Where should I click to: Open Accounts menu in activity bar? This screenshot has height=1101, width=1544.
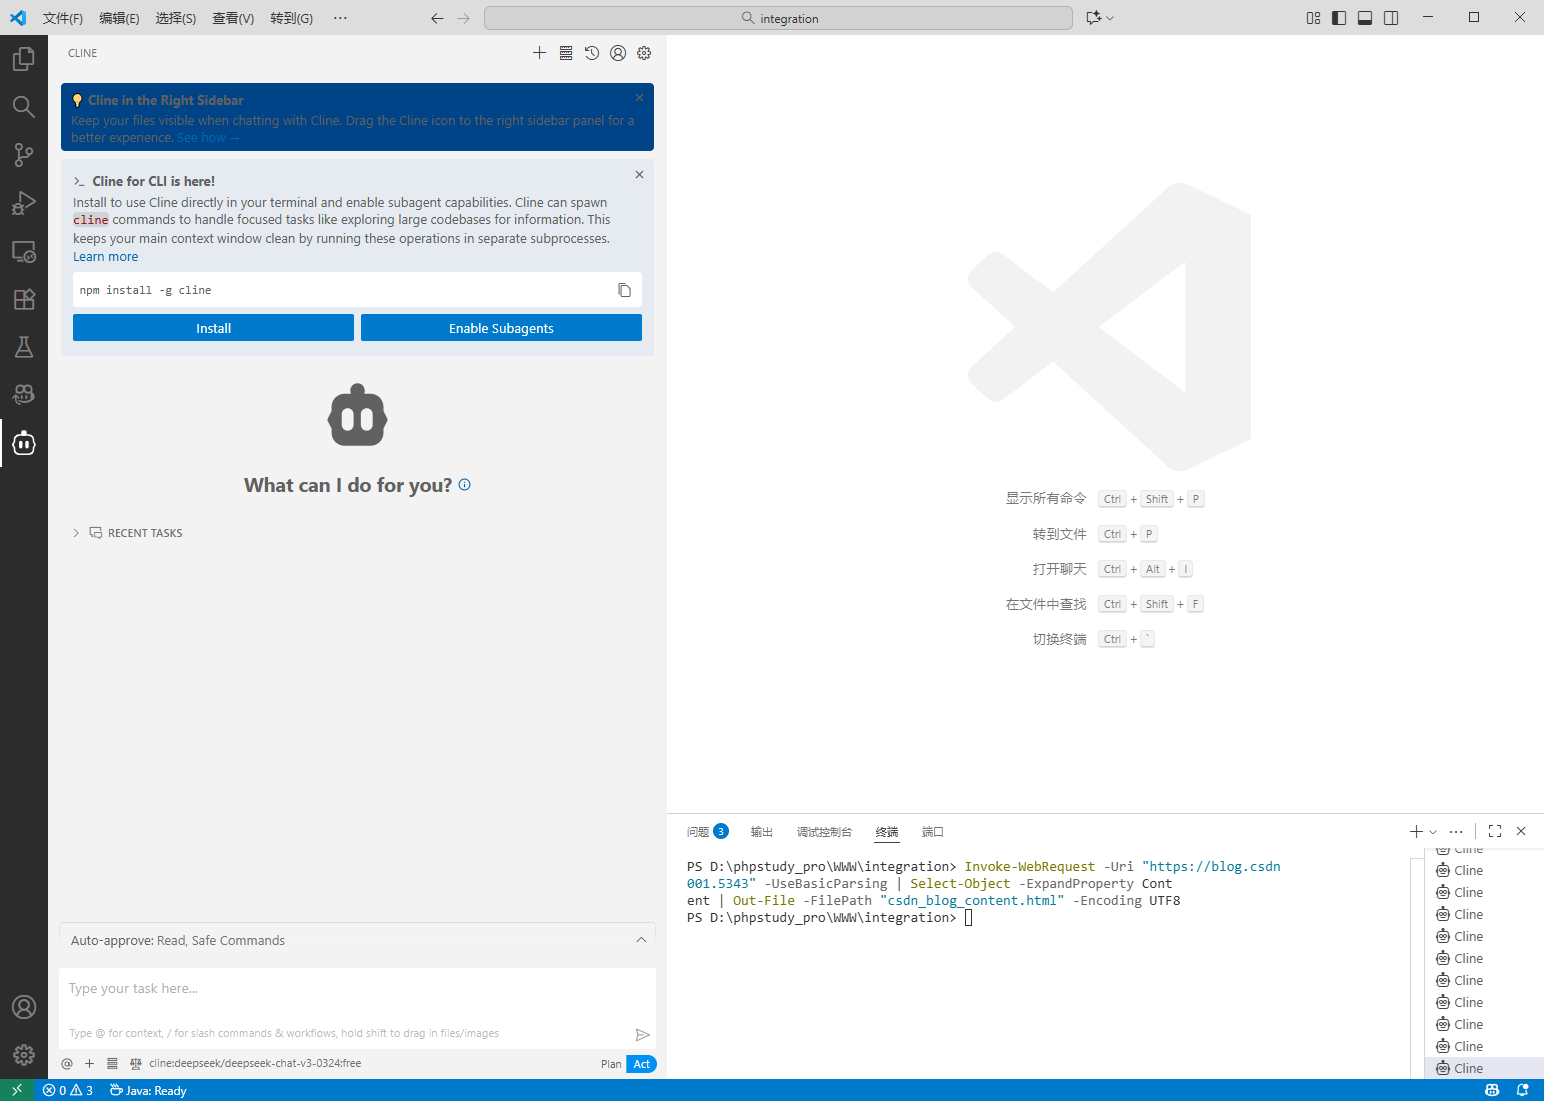point(24,1007)
